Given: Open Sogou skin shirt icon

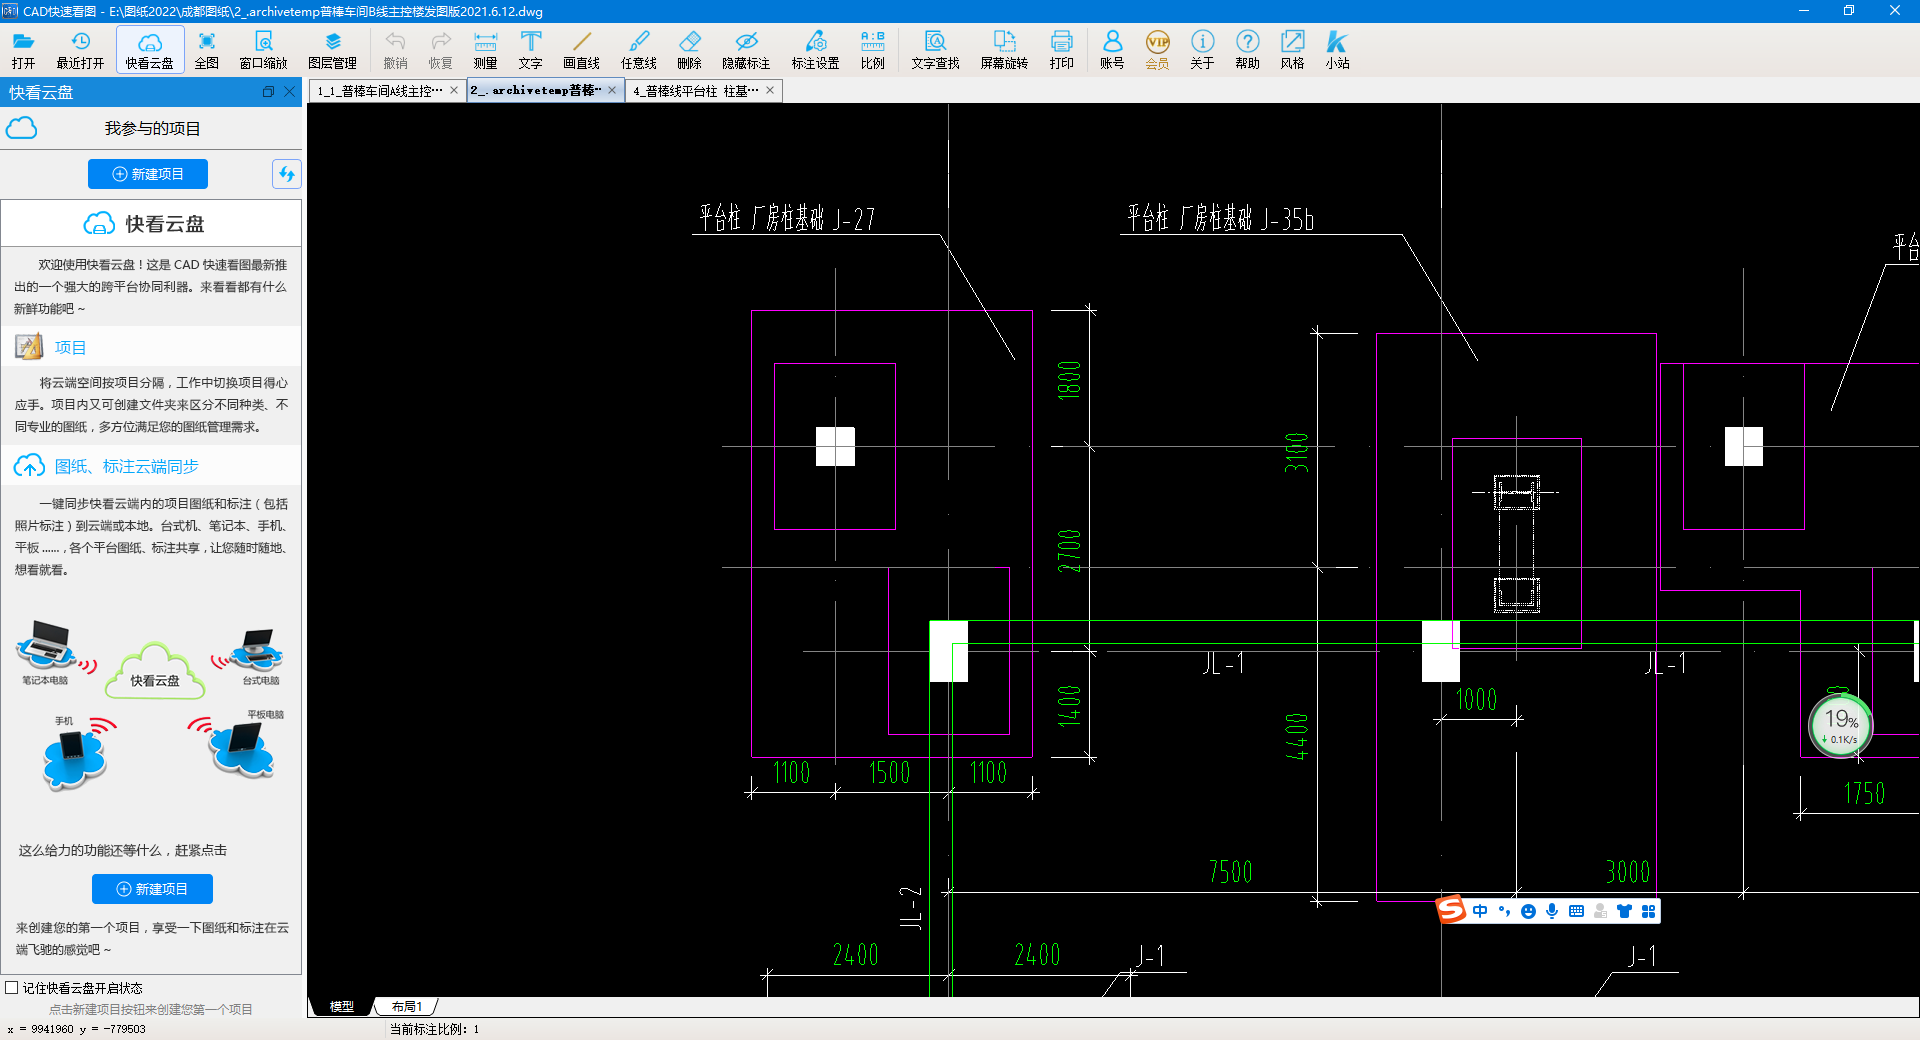Looking at the screenshot, I should (1625, 911).
